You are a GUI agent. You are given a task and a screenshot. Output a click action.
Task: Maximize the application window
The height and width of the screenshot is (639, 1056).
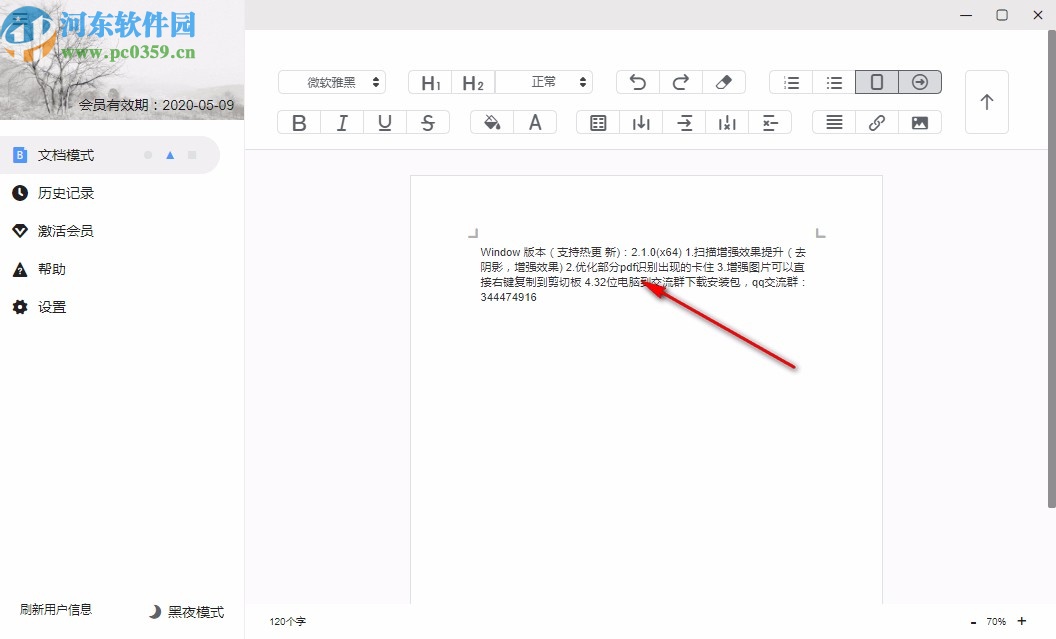pos(1002,15)
